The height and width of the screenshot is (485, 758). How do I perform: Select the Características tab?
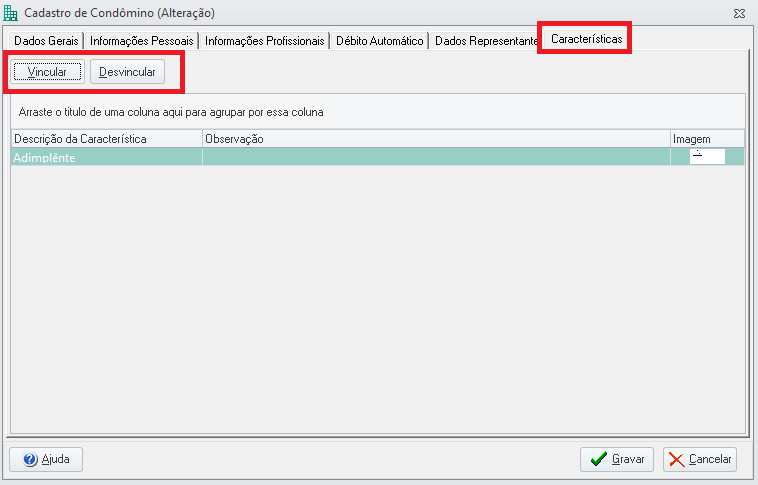point(586,39)
